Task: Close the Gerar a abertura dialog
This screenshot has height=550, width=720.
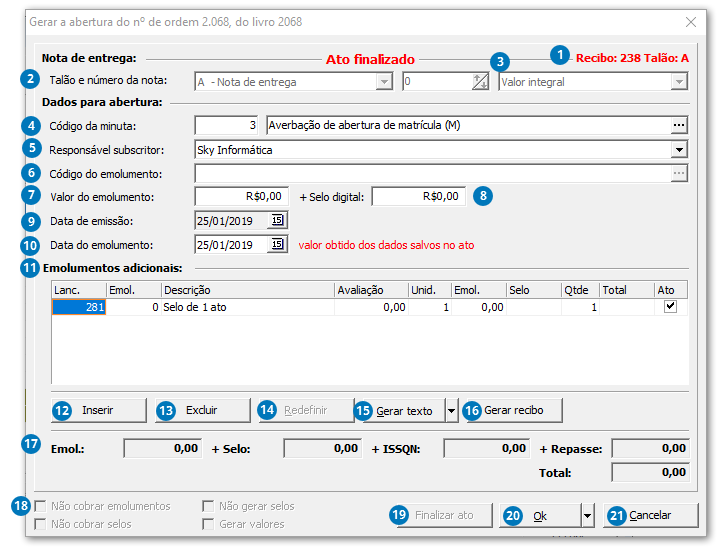Action: tap(691, 21)
